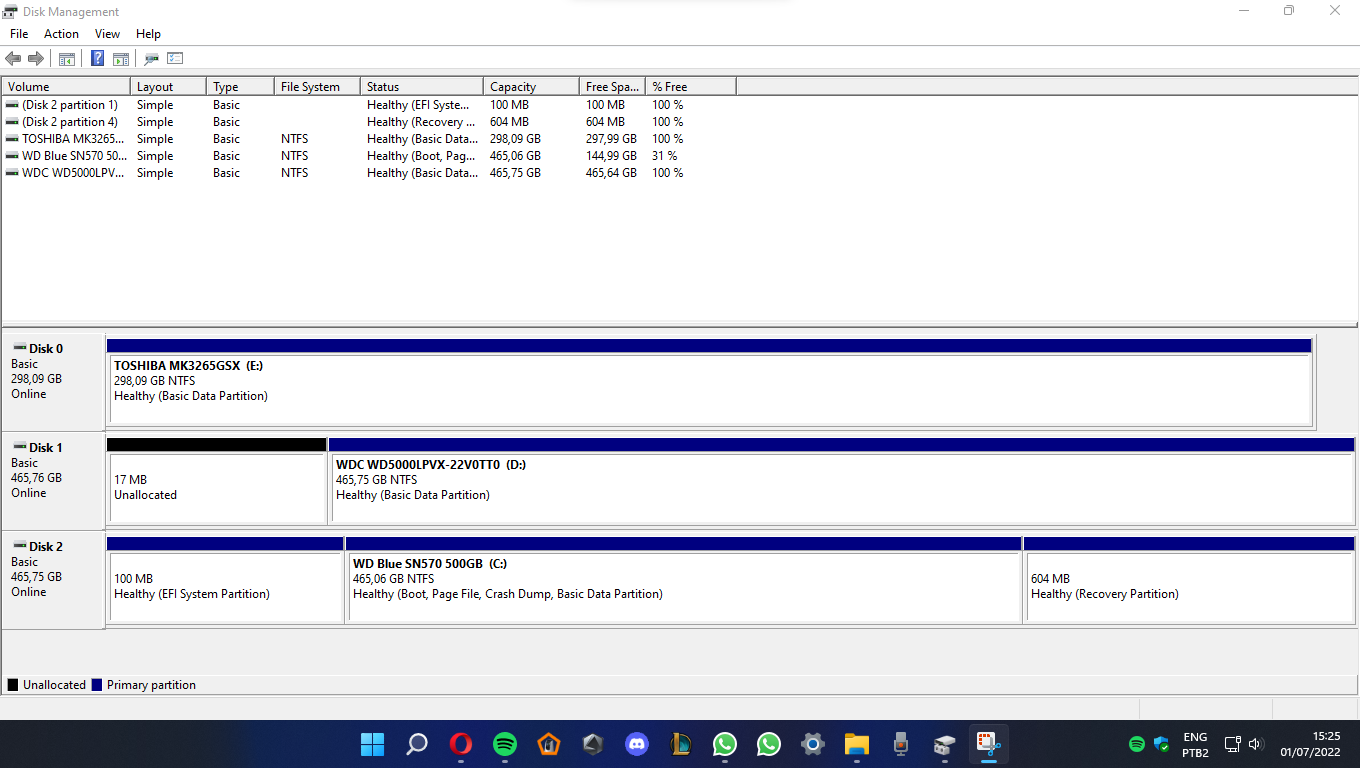The height and width of the screenshot is (768, 1360).
Task: Select the 17 MB Unallocated block on Disk 1
Action: coord(217,481)
